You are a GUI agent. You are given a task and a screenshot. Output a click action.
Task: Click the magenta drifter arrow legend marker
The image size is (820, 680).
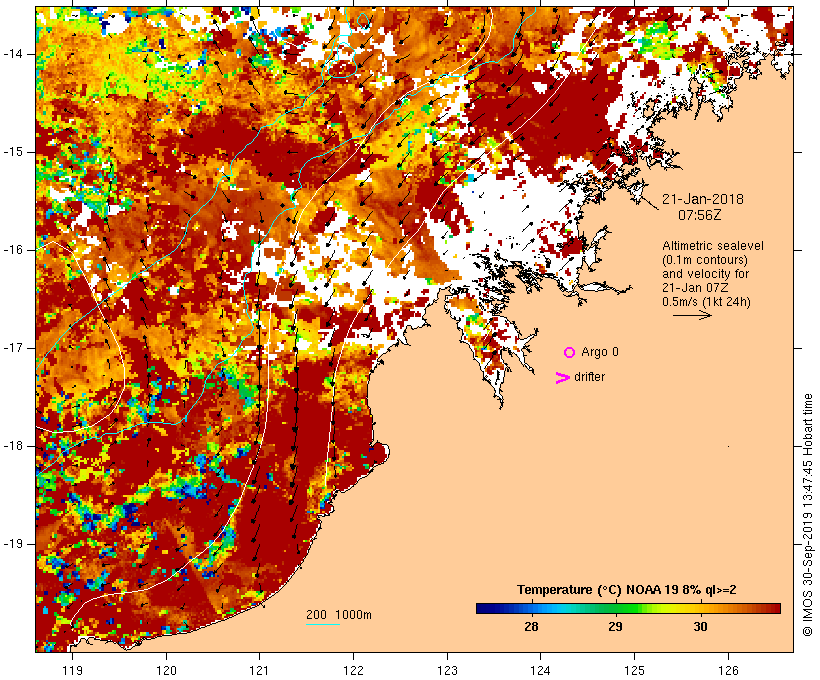click(563, 378)
